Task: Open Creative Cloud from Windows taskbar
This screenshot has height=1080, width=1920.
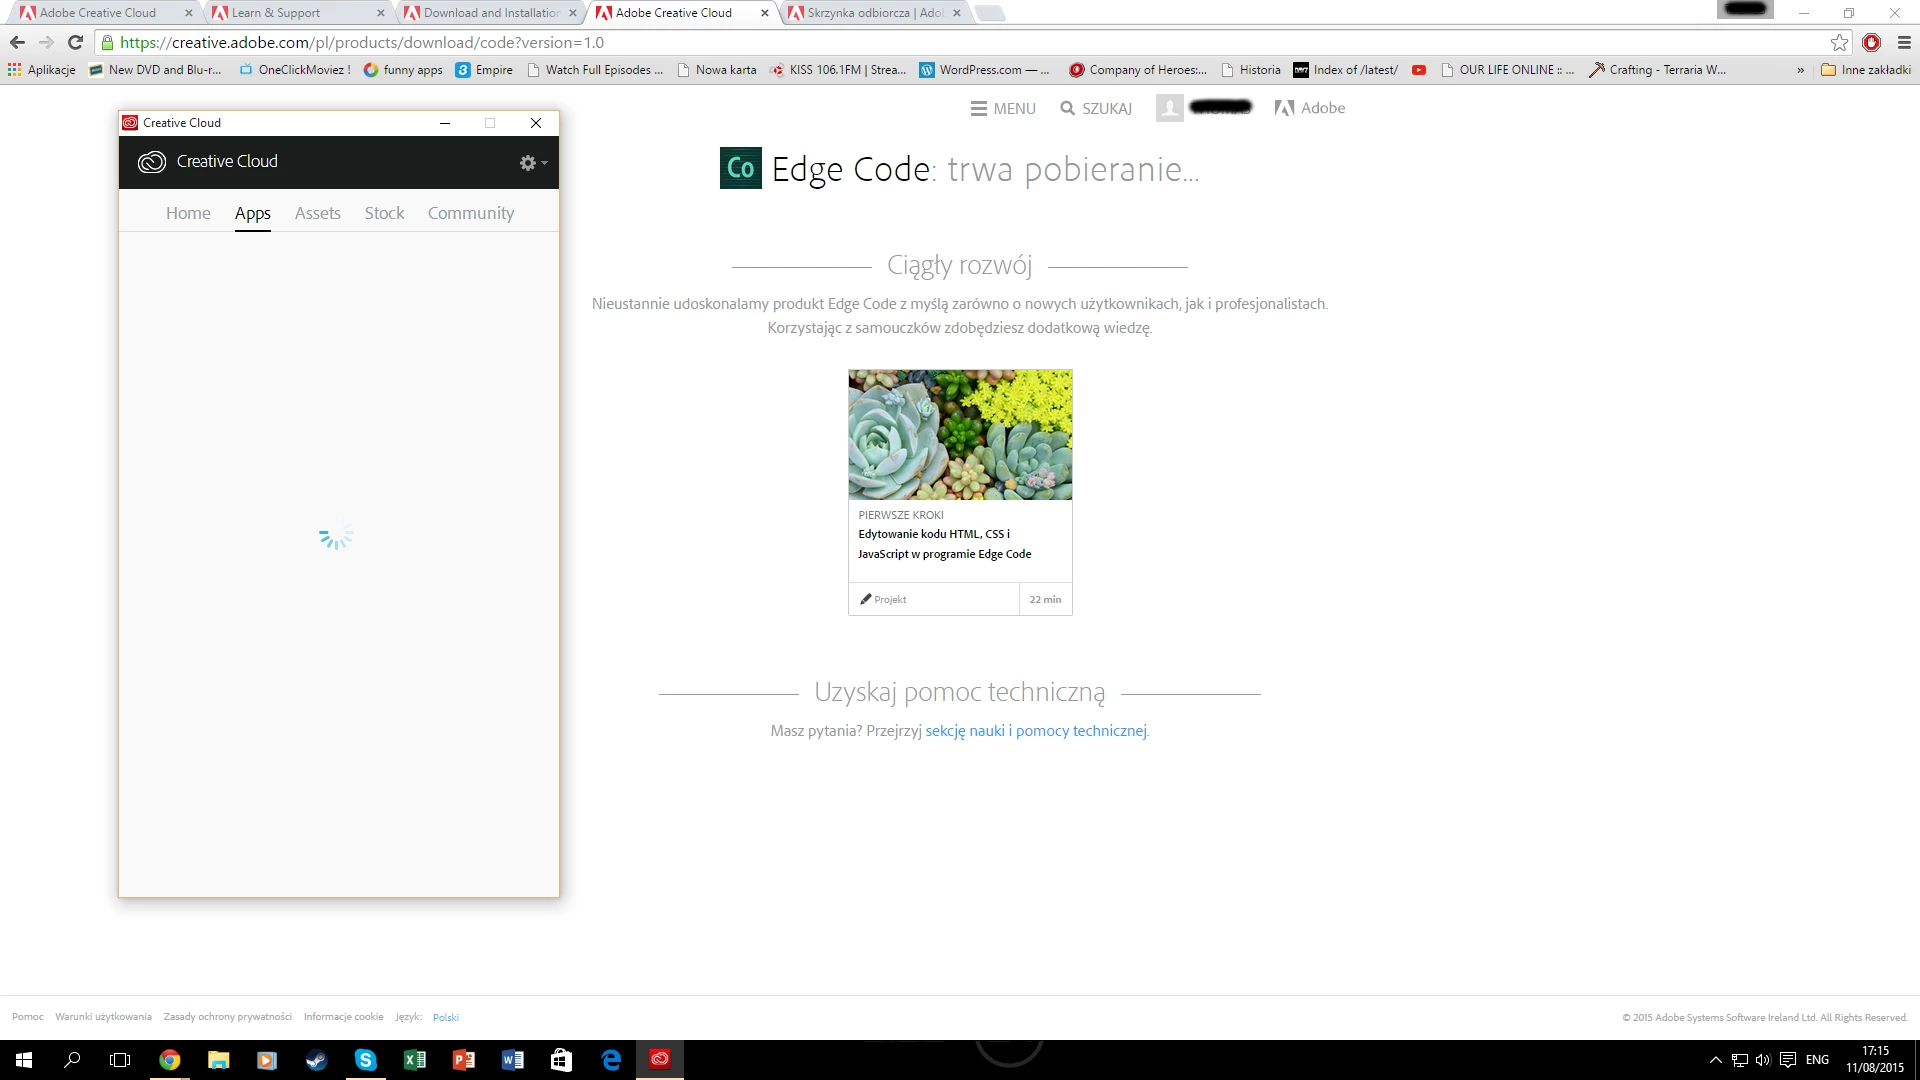Action: pos(660,1059)
